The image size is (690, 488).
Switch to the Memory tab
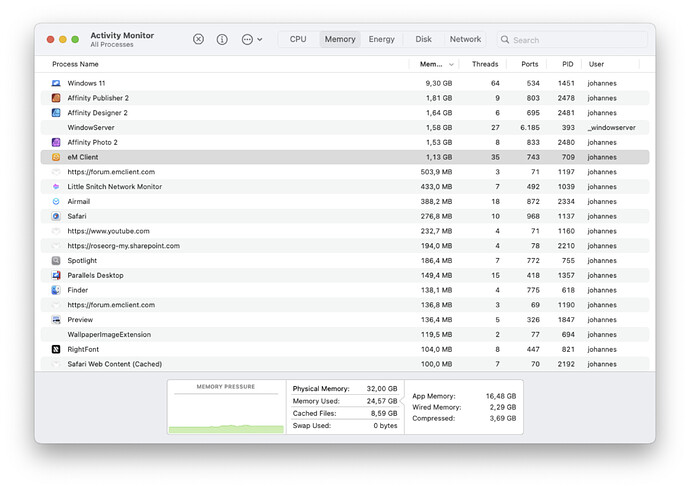[340, 39]
